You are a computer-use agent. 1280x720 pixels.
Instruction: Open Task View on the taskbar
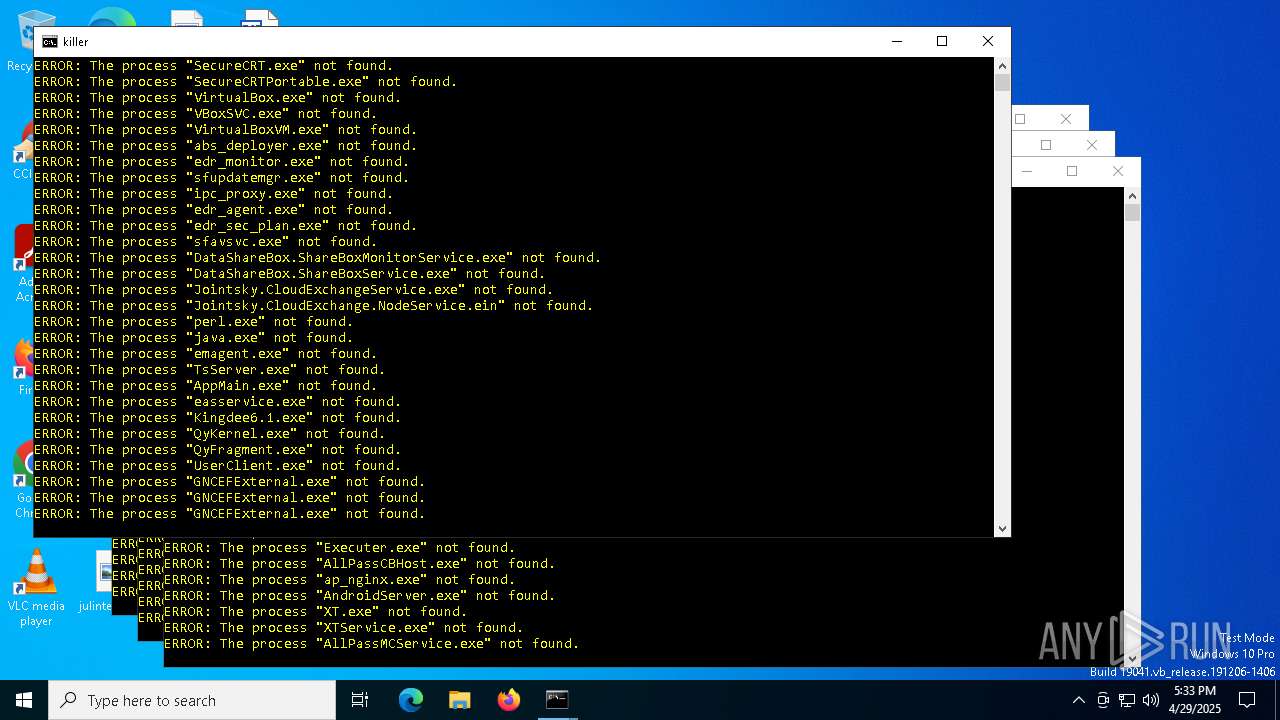[360, 700]
